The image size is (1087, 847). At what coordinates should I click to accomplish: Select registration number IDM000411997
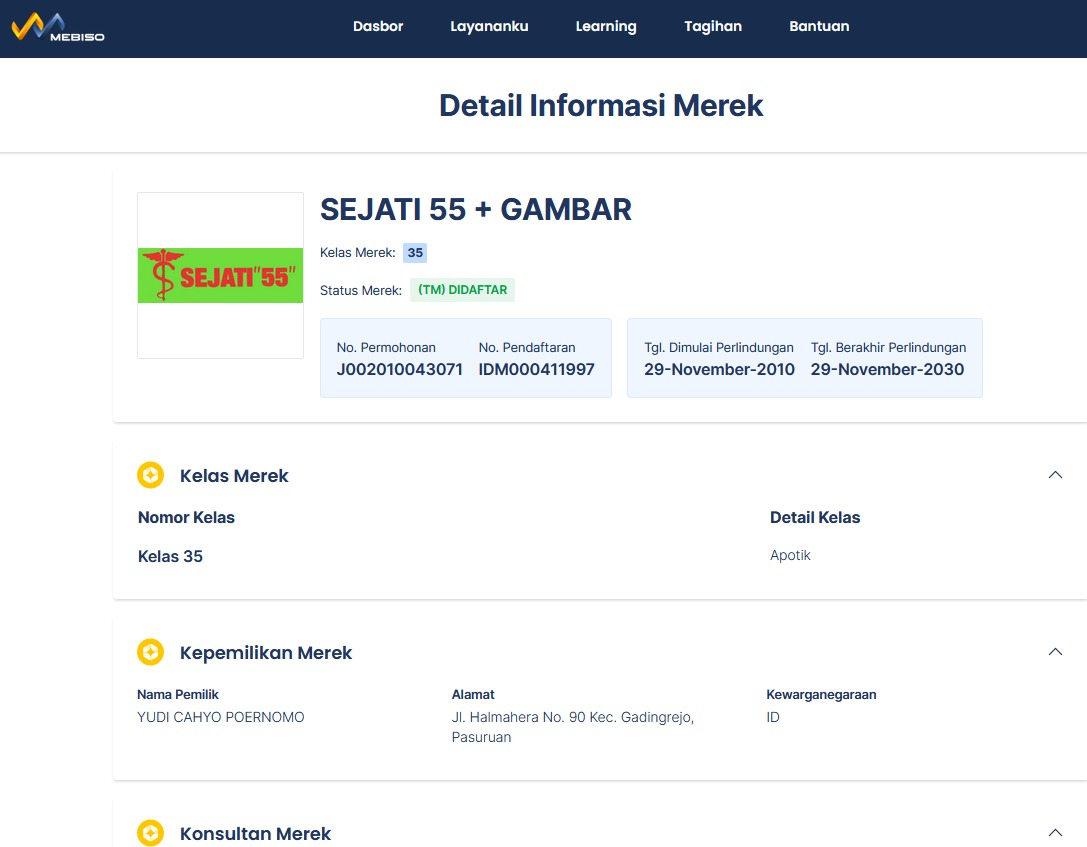(x=537, y=369)
